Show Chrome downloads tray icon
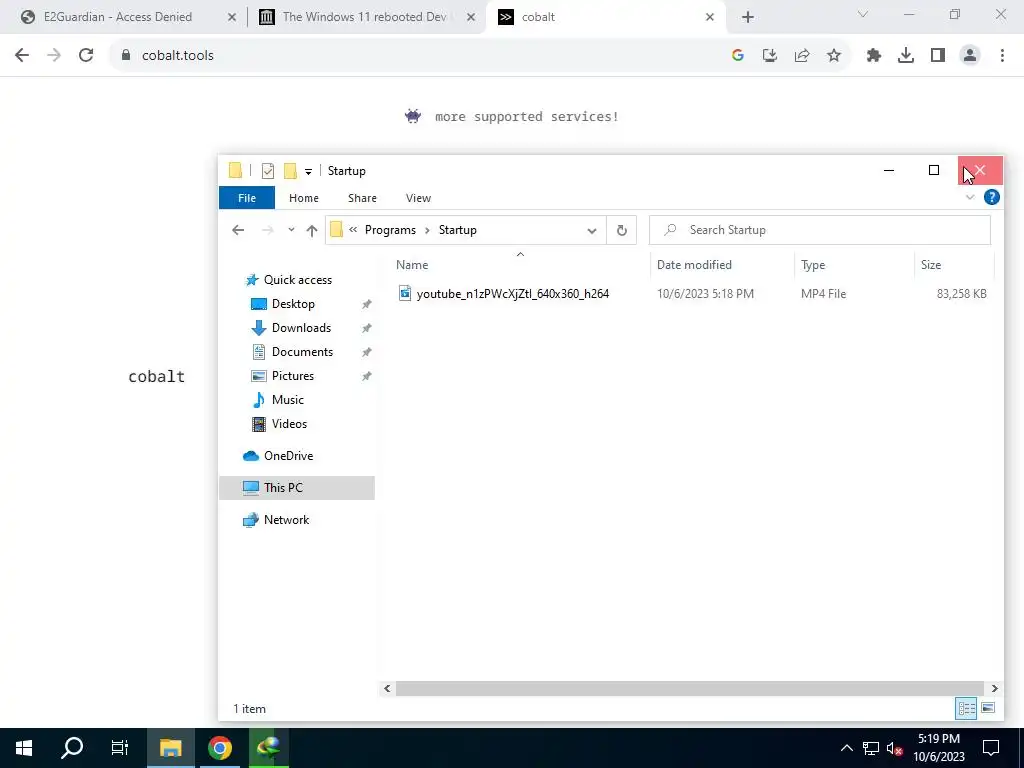The image size is (1024, 768). 906,56
